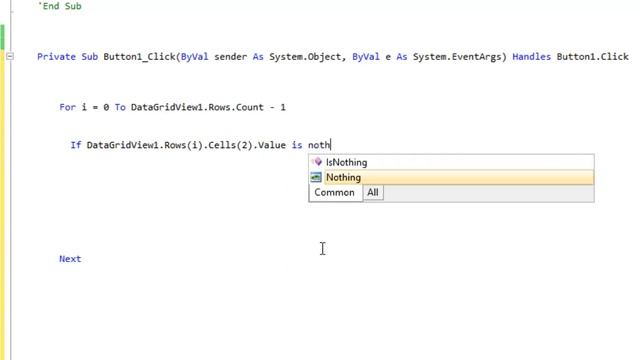The width and height of the screenshot is (640, 360).
Task: Collapse the Button1_Click sub outline
Action: pyautogui.click(x=10, y=57)
